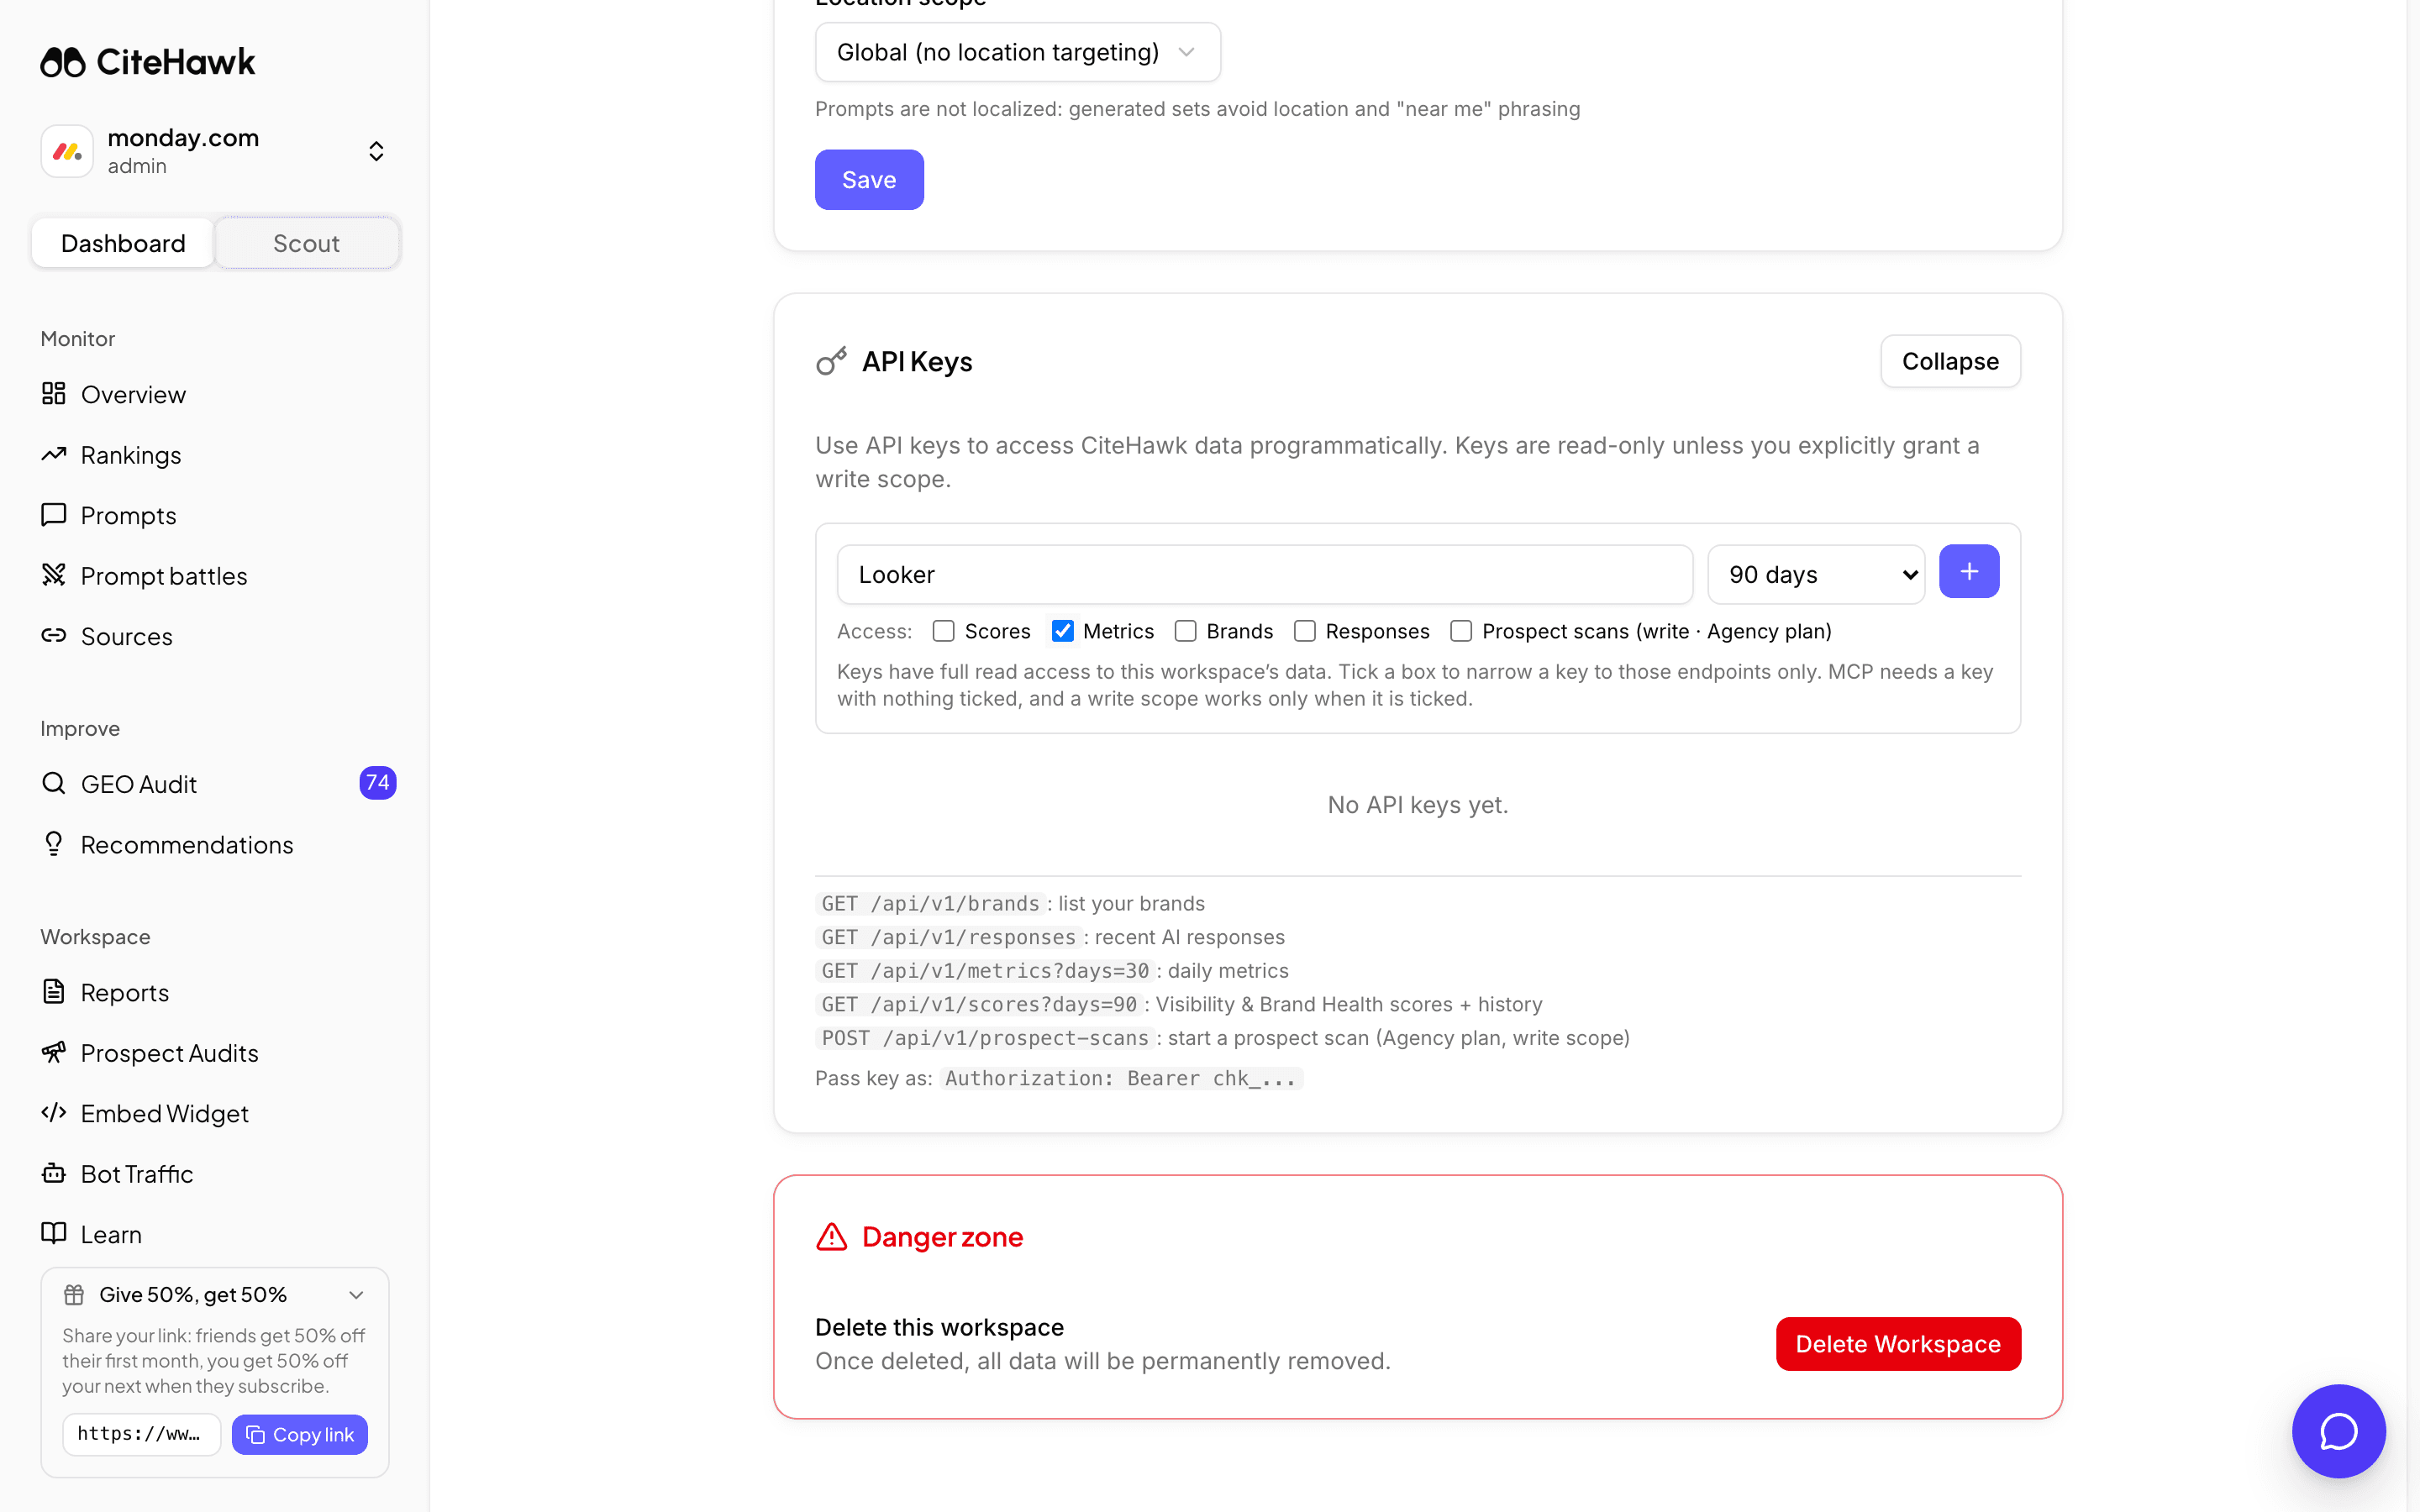The height and width of the screenshot is (1512, 2420).
Task: Open Prompt battles page
Action: [x=215, y=576]
